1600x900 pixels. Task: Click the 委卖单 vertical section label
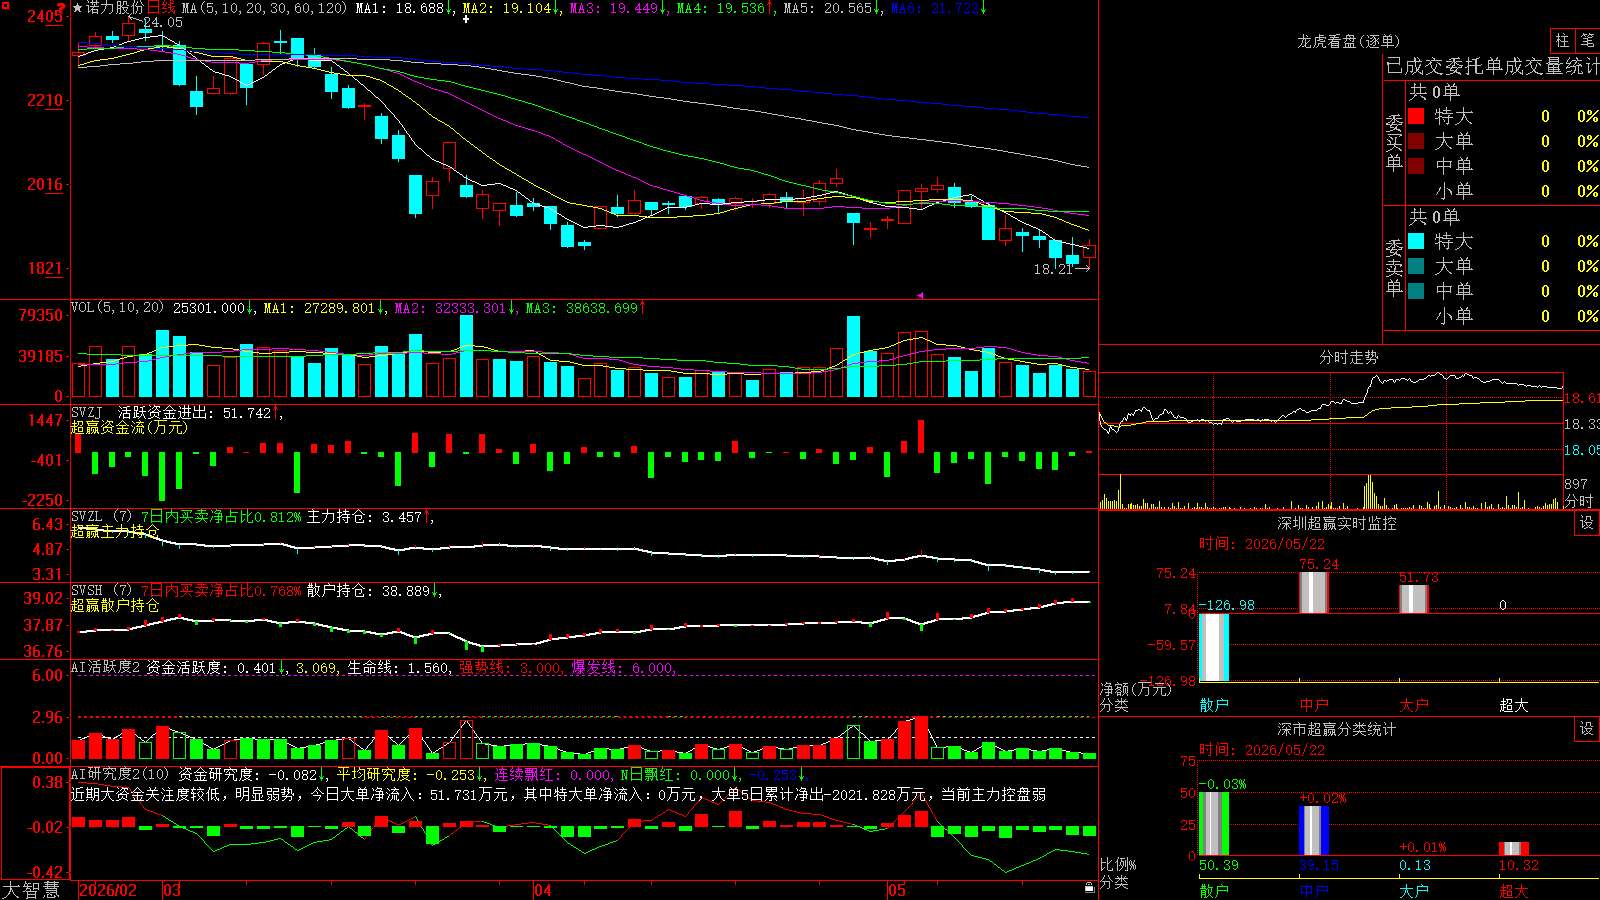(x=1394, y=267)
